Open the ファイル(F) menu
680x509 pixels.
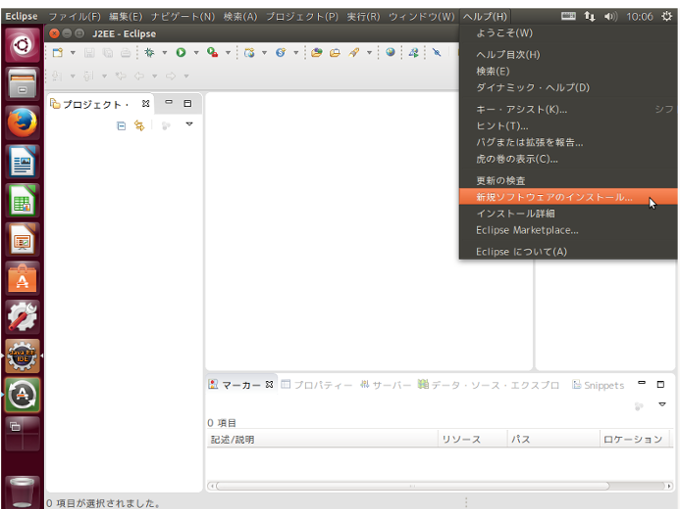74,16
